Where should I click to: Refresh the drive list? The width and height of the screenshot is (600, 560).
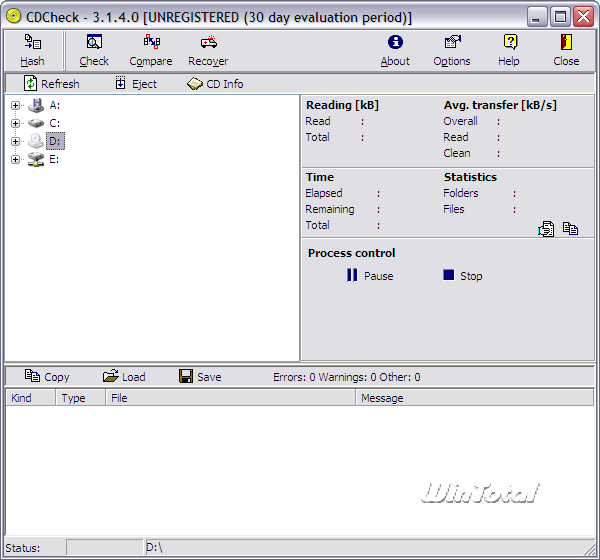pos(52,83)
